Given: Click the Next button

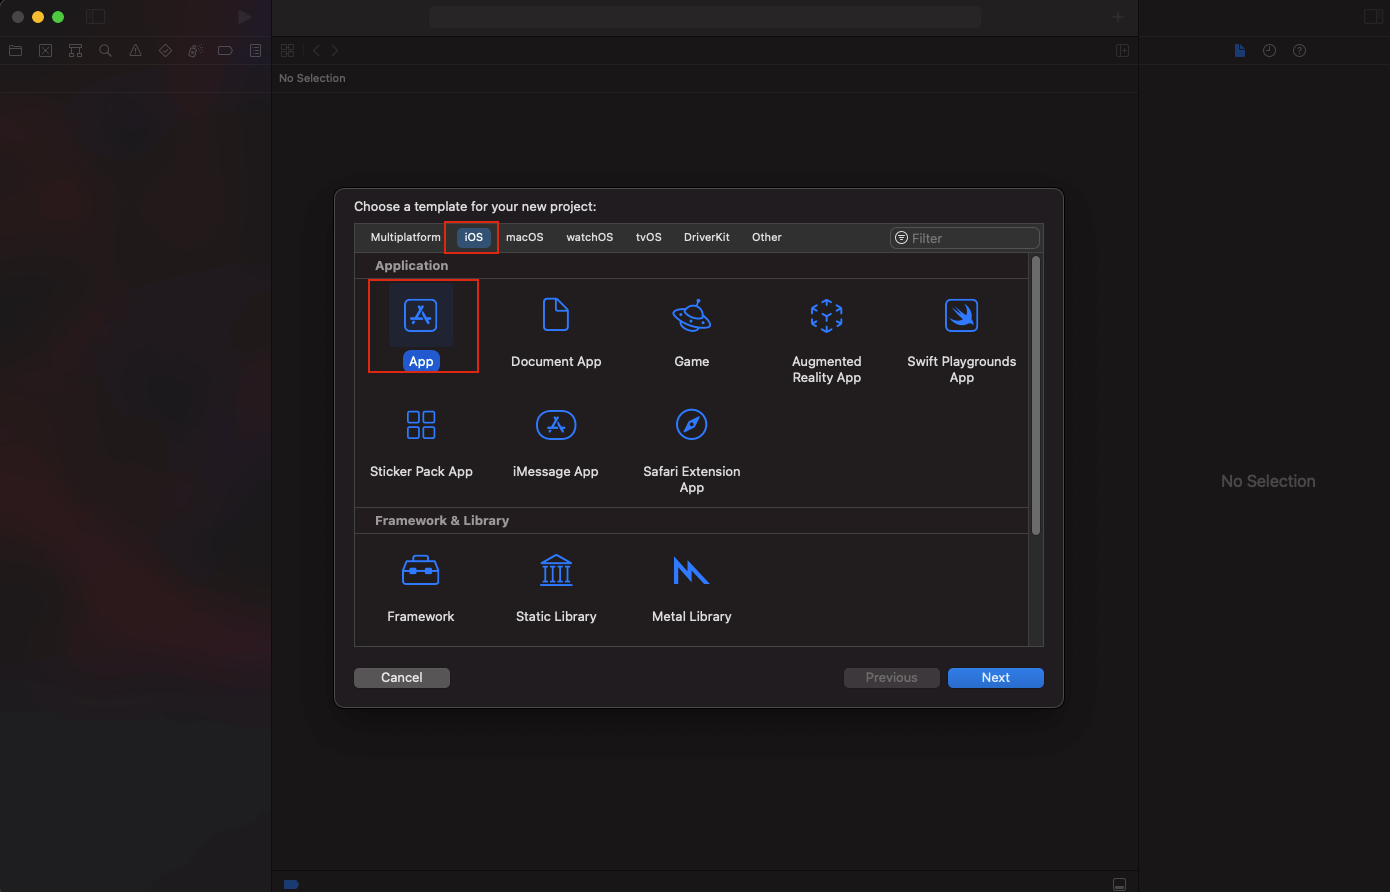Looking at the screenshot, I should [996, 678].
